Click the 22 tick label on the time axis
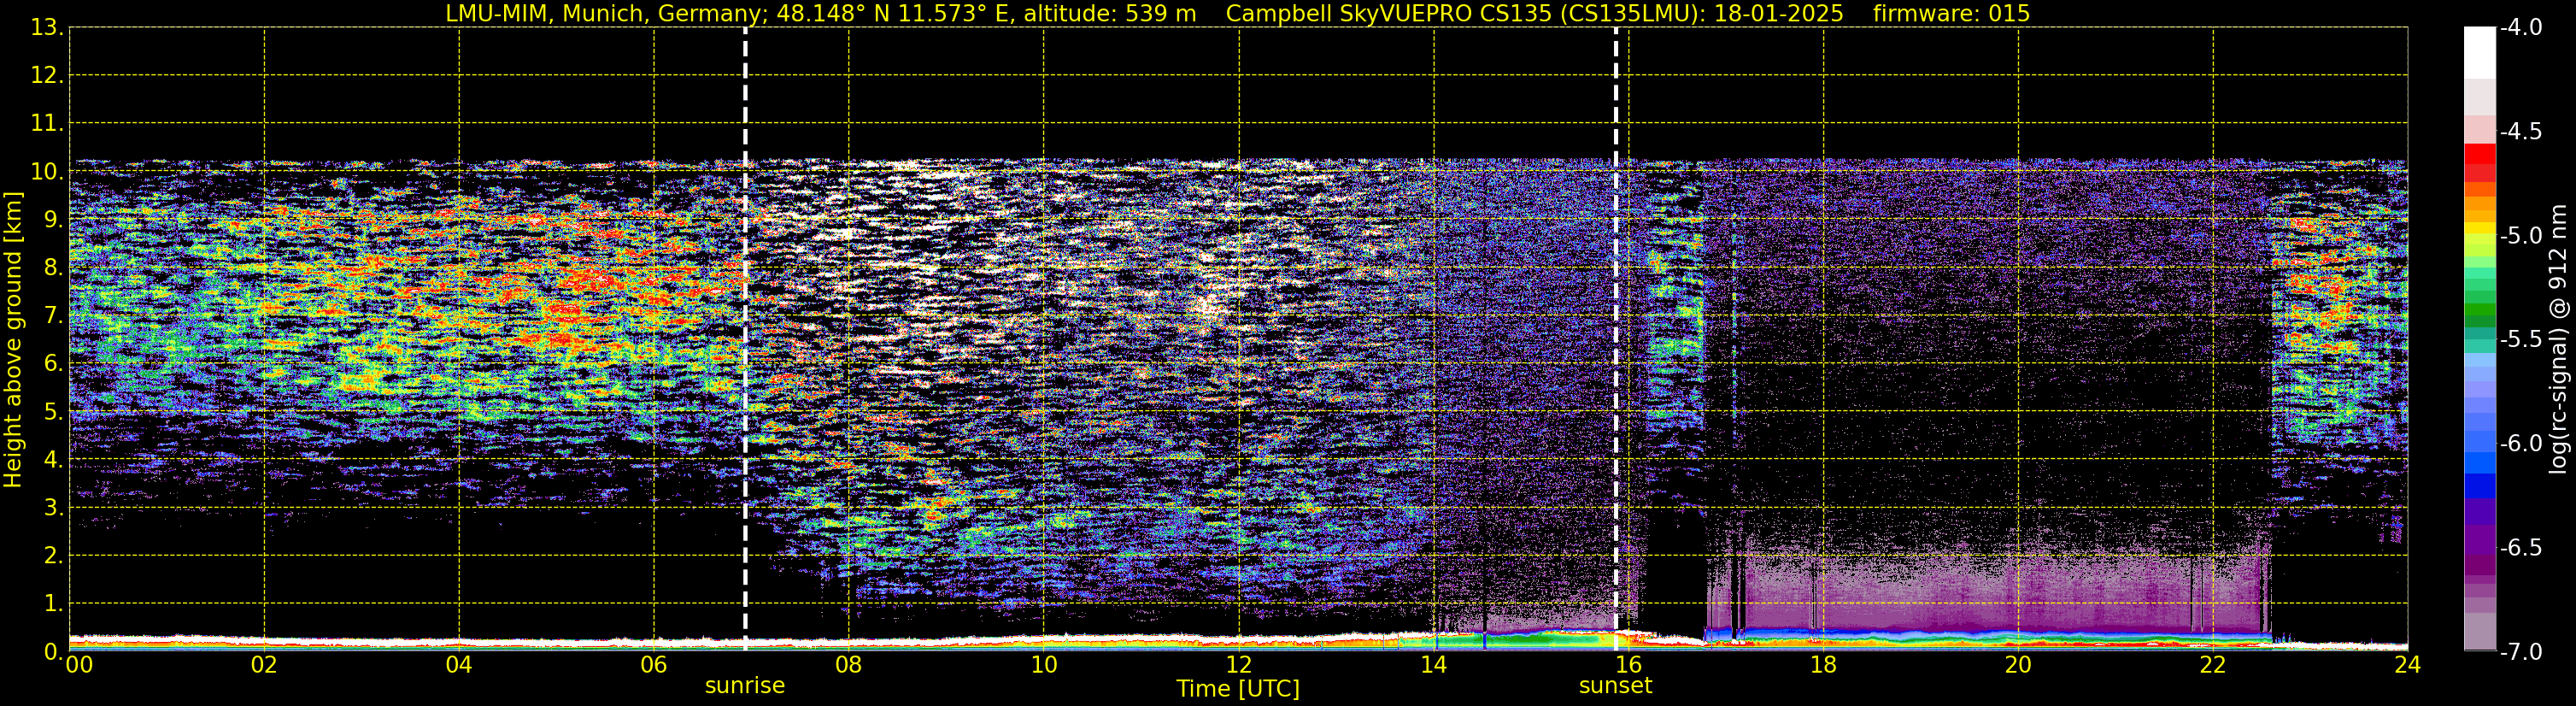The height and width of the screenshot is (706, 2576). click(x=2214, y=665)
